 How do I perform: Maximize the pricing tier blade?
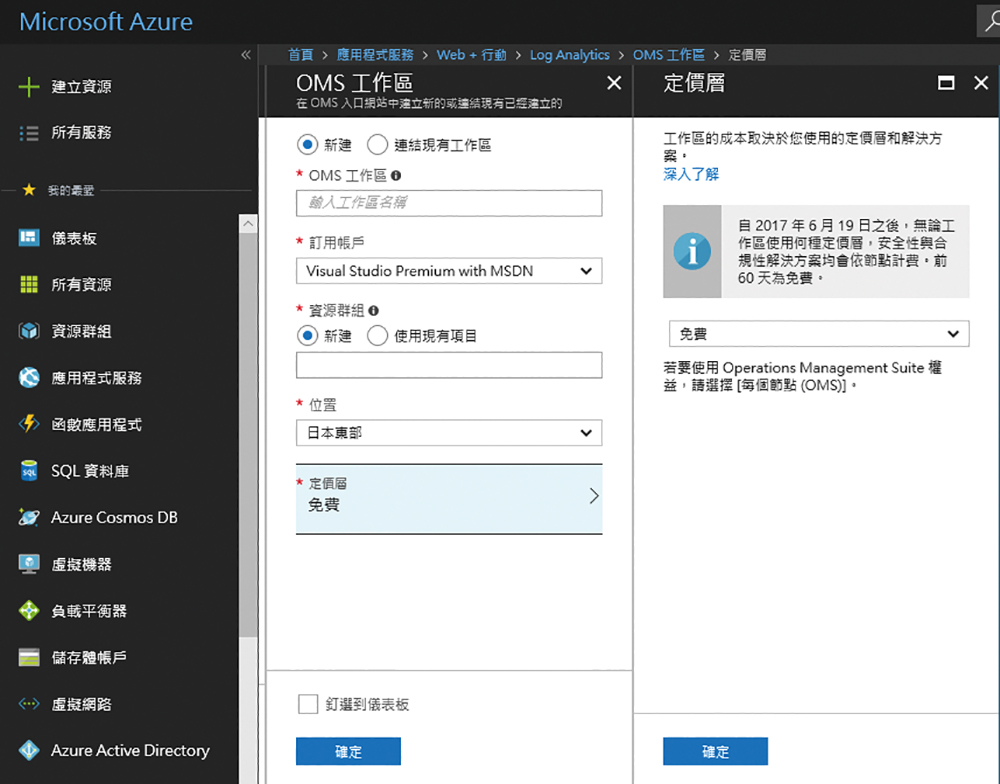(946, 83)
